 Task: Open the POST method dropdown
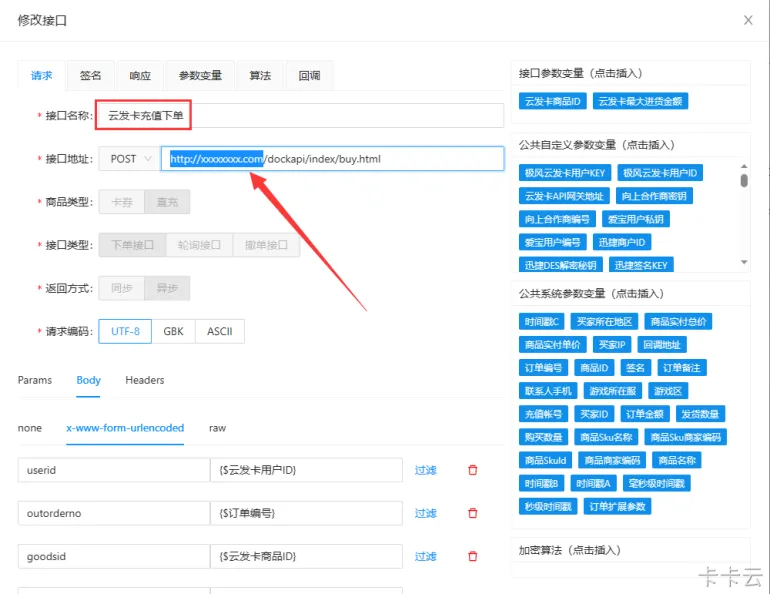[x=129, y=159]
